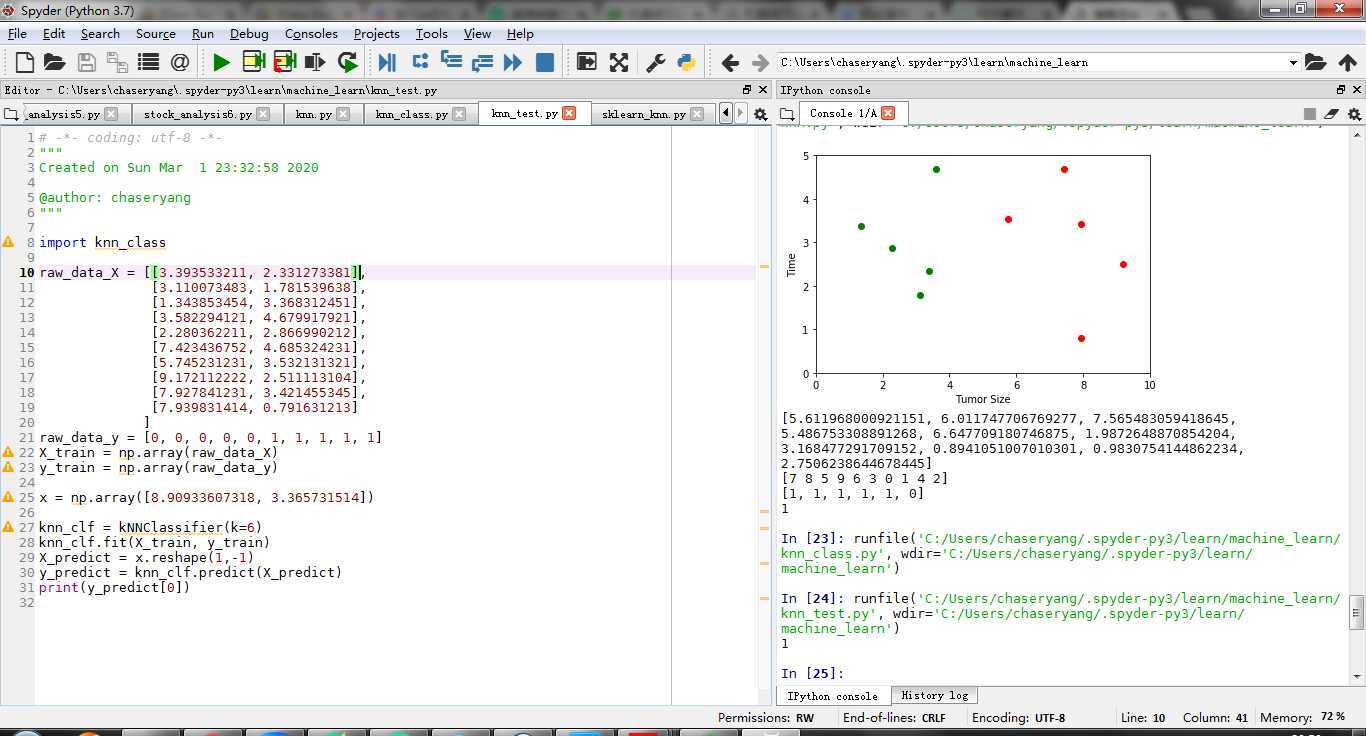Viewport: 1366px width, 736px height.
Task: Stop debugging with the blue square icon
Action: (x=545, y=62)
